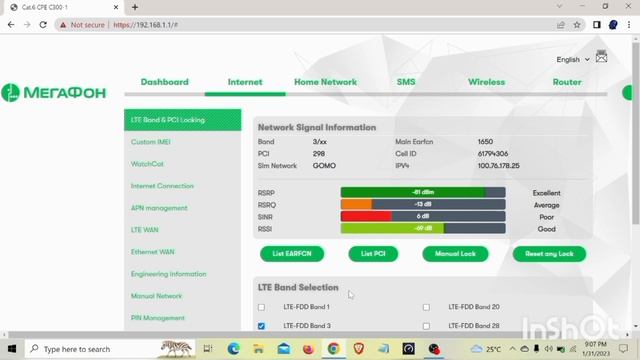Click the MegaFon logo

(53, 93)
